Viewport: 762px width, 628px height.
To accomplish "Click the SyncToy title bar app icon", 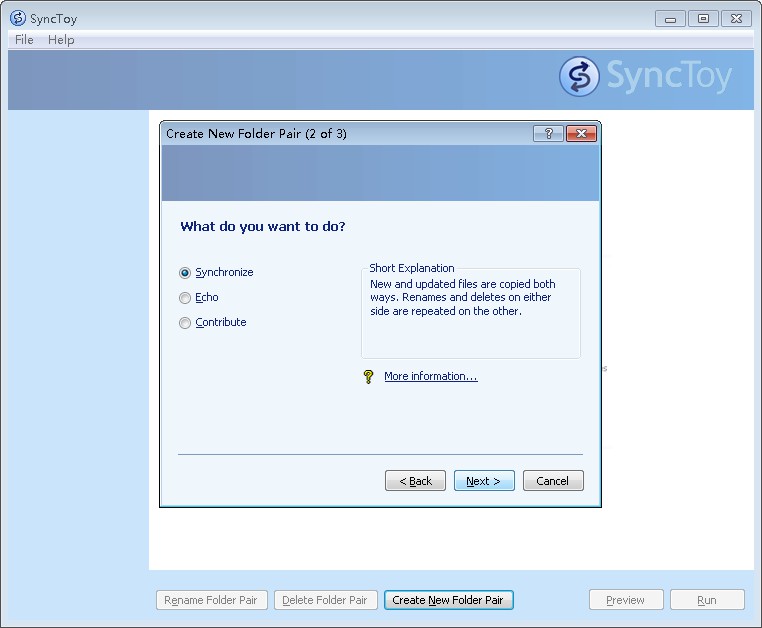I will [x=17, y=18].
